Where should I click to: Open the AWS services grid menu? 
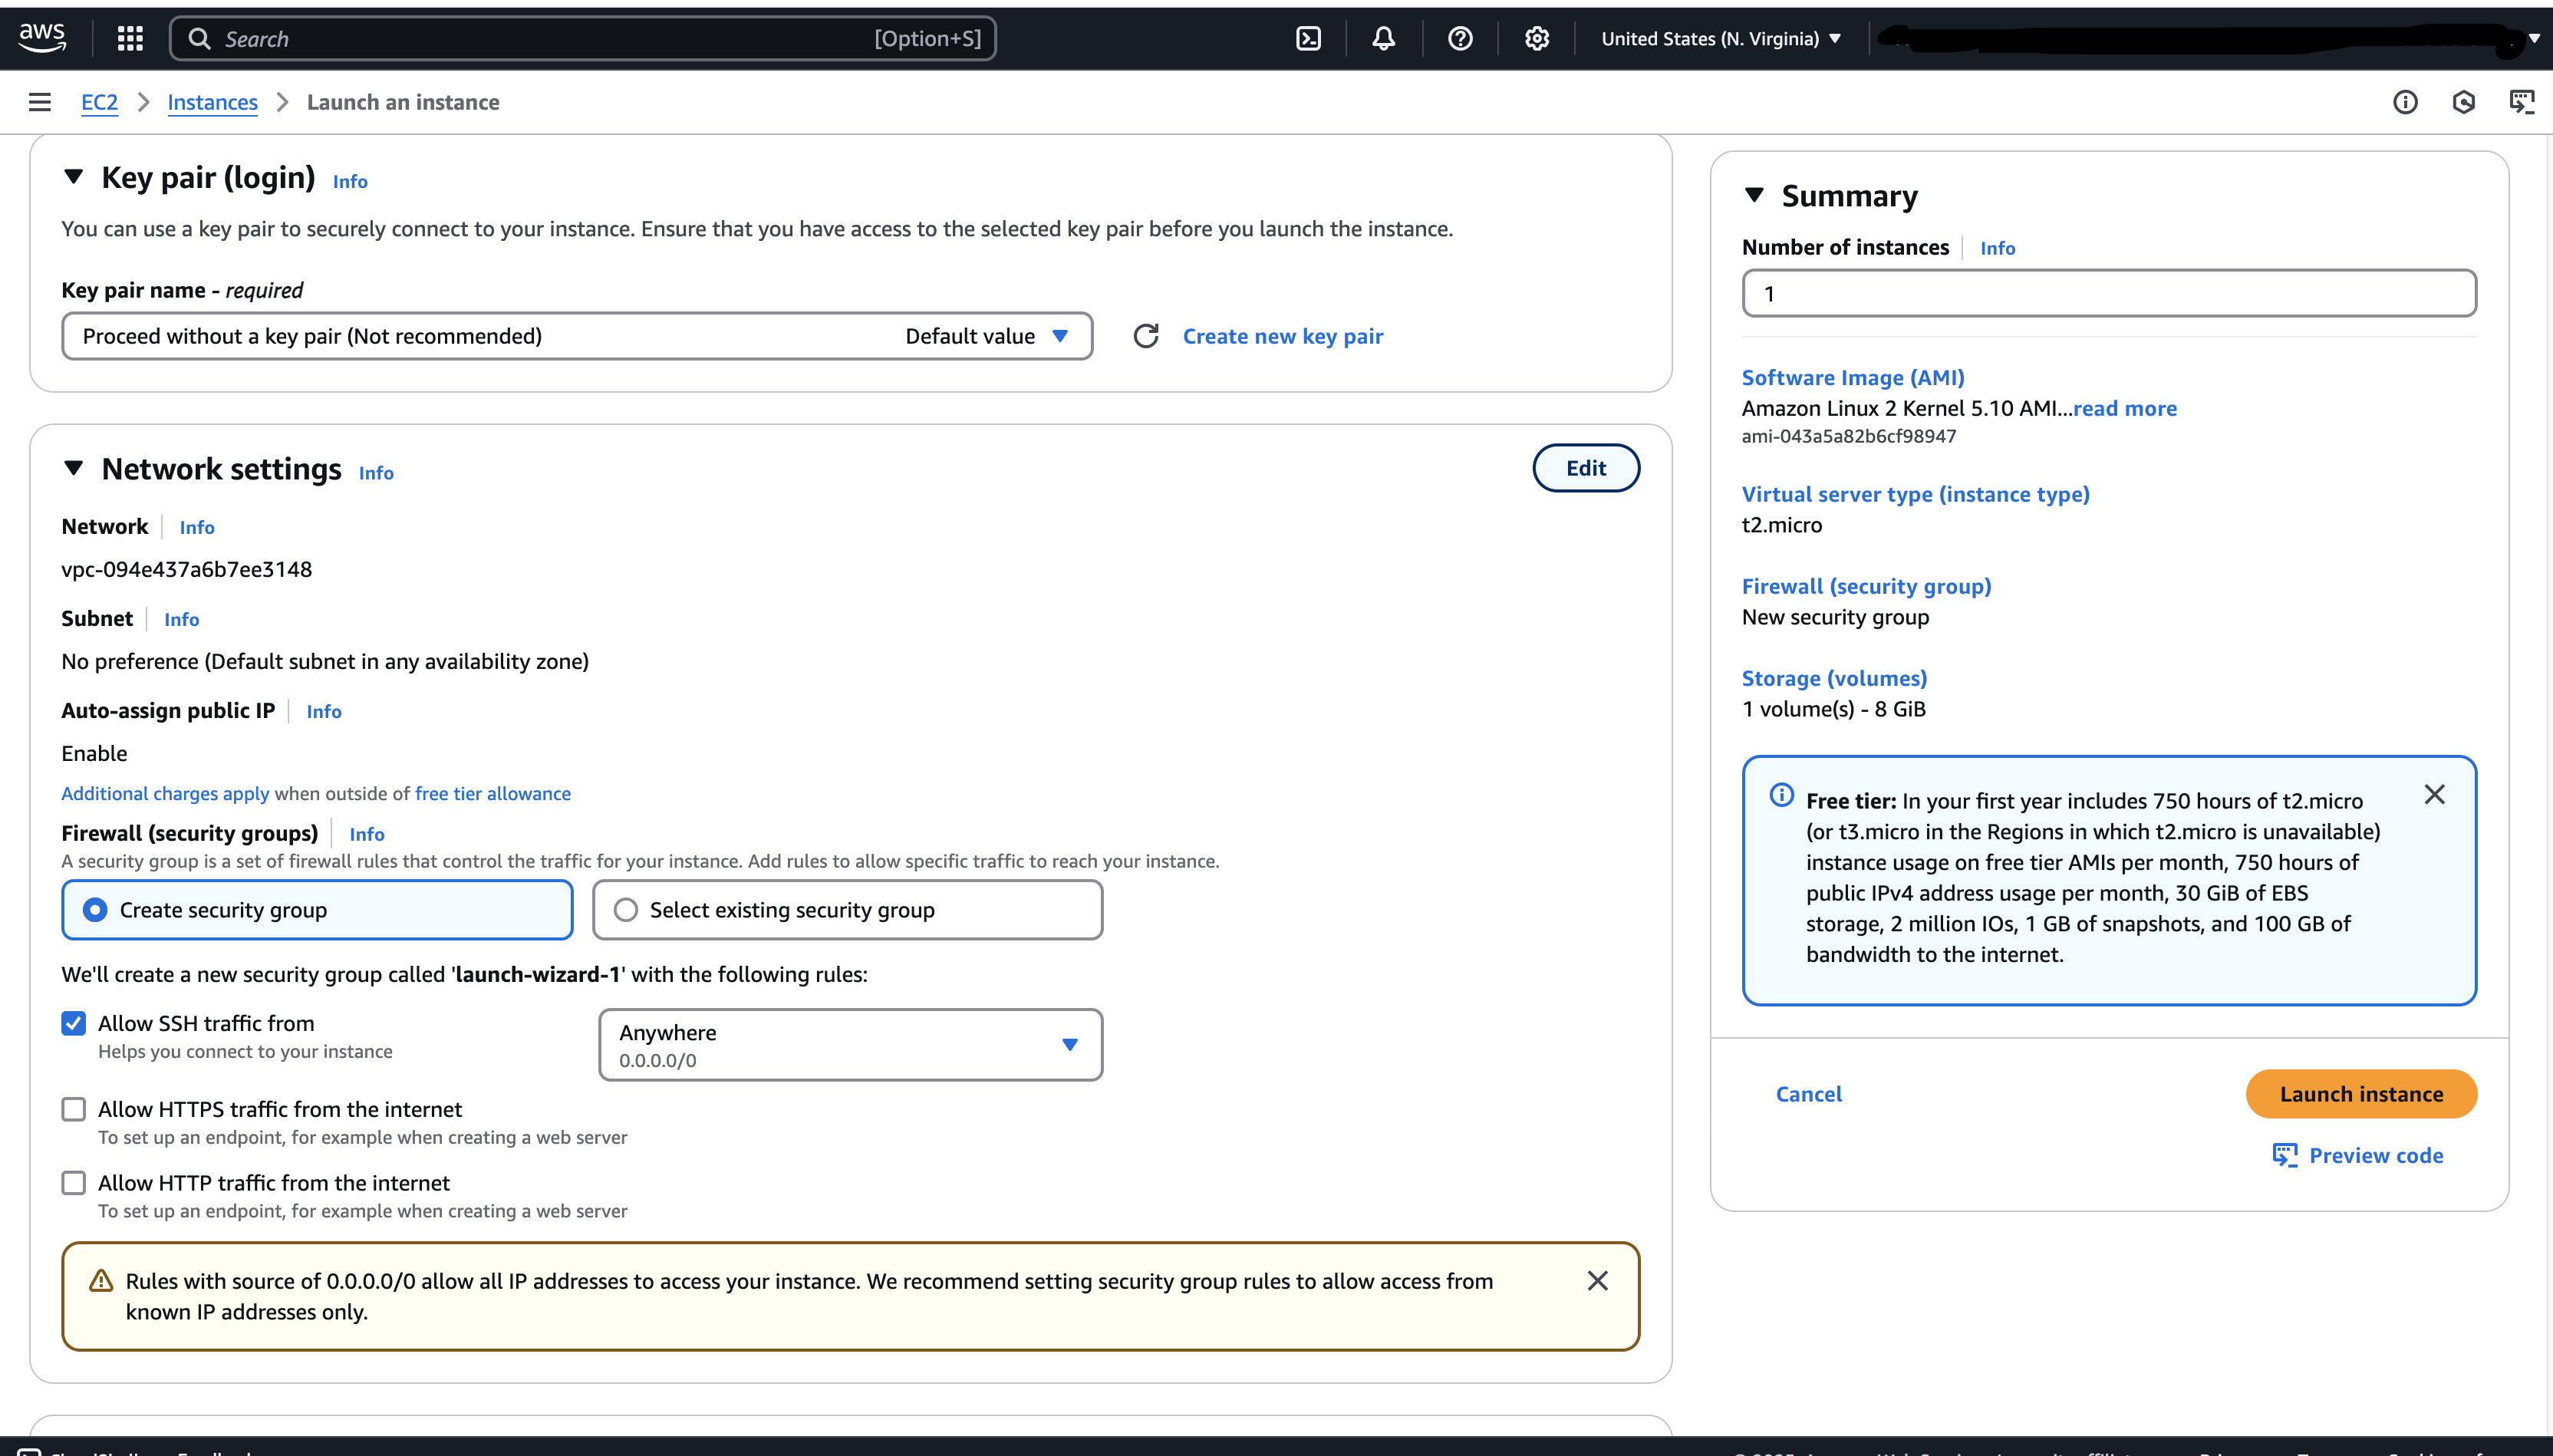(130, 39)
